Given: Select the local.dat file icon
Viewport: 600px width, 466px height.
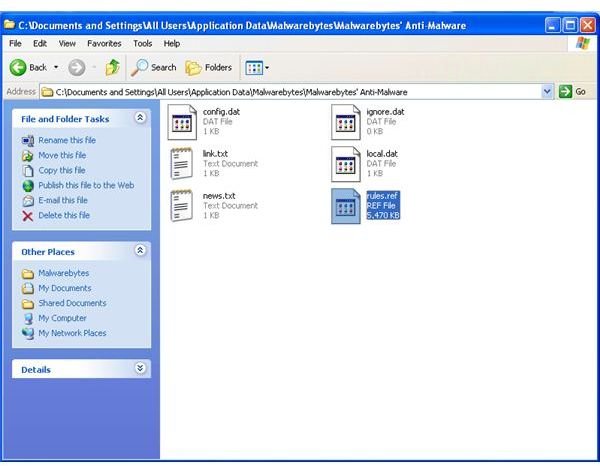Looking at the screenshot, I should point(346,164).
